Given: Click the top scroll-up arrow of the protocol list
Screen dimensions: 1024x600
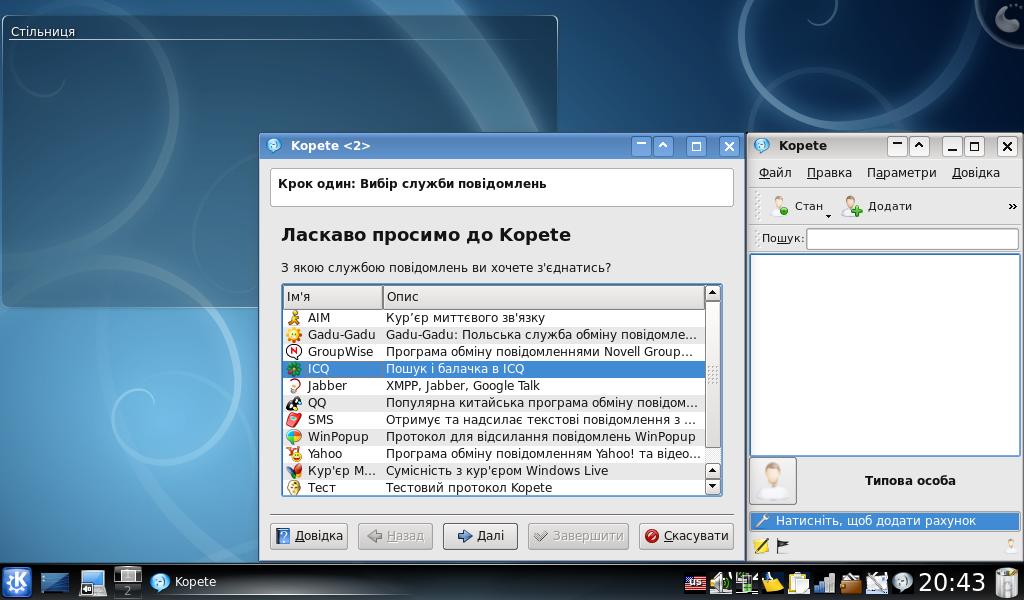Looking at the screenshot, I should pos(712,294).
